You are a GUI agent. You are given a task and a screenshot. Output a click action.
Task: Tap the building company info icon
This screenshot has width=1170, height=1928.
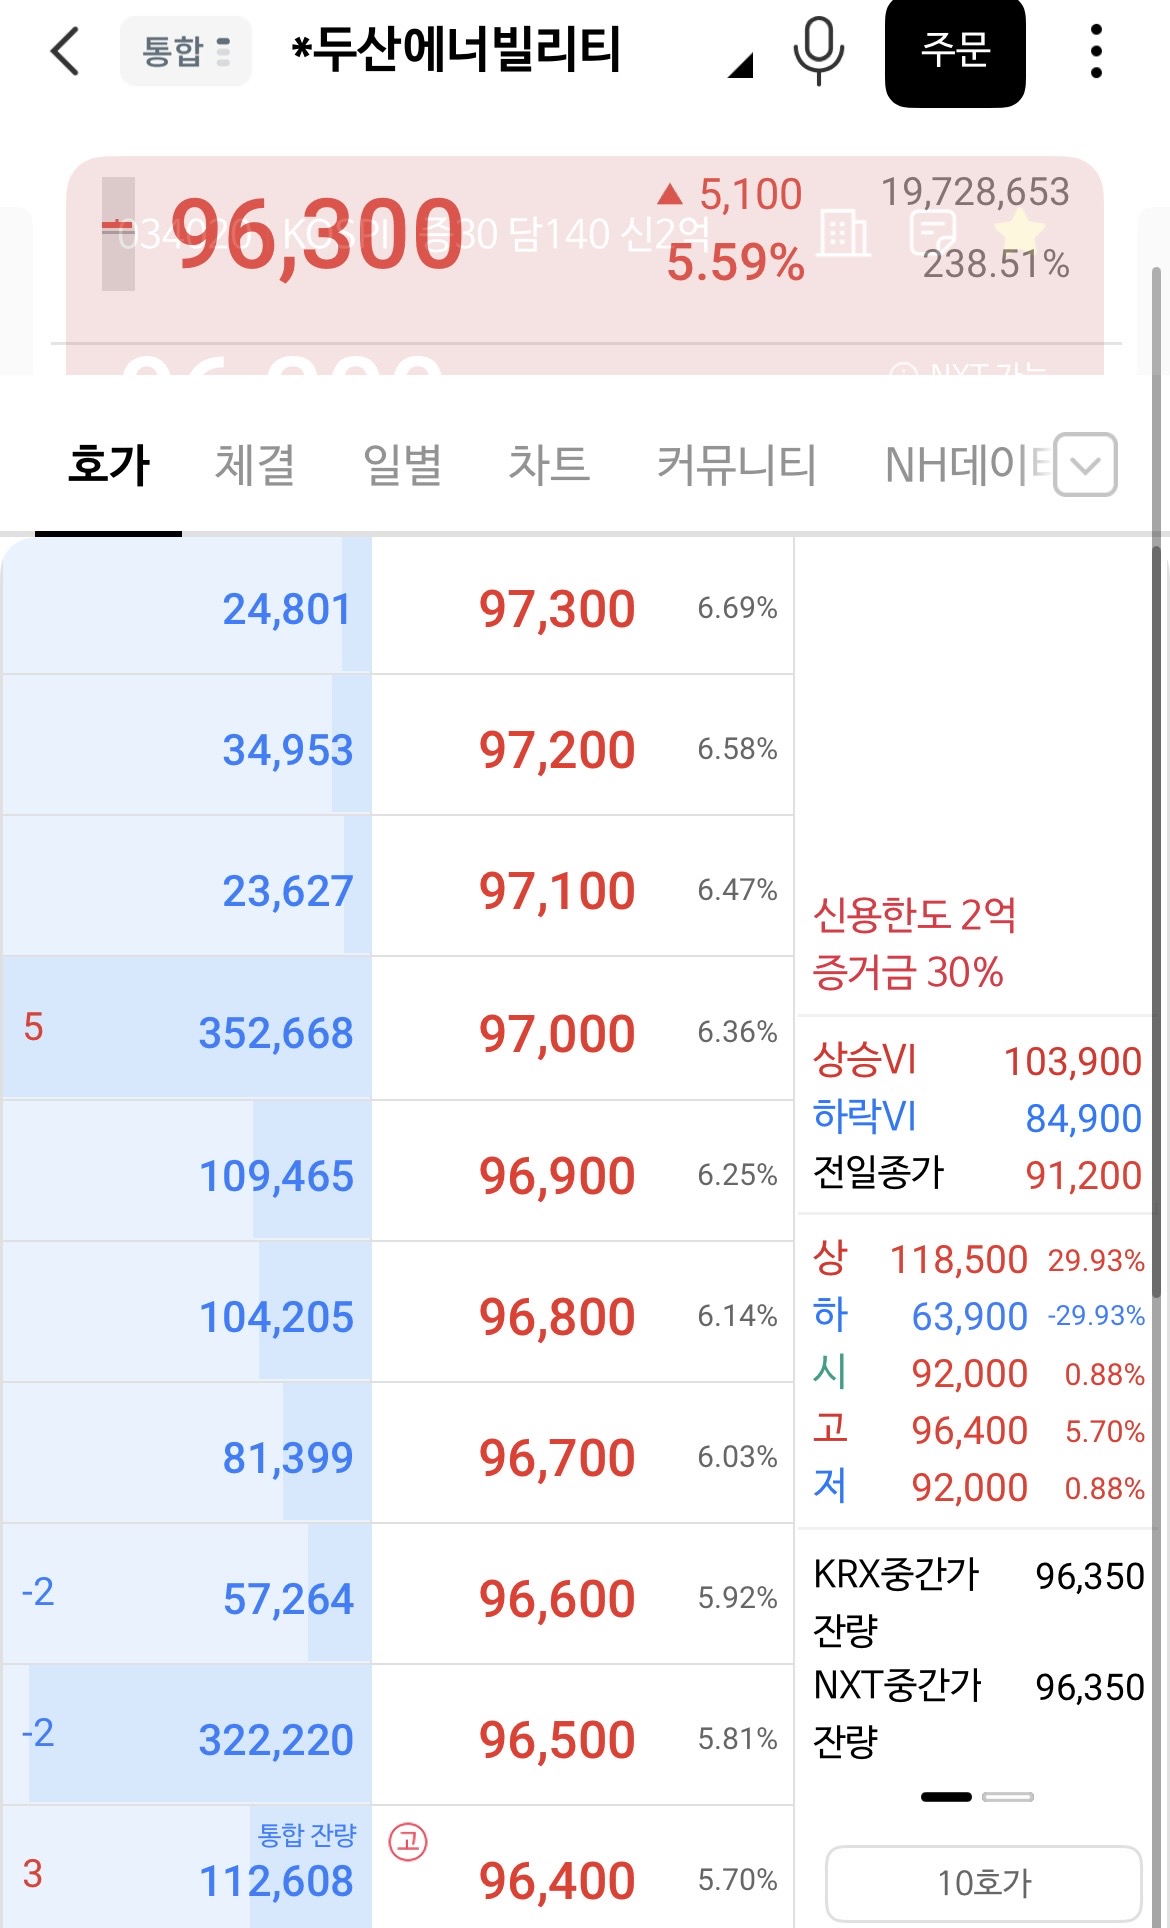[x=844, y=233]
